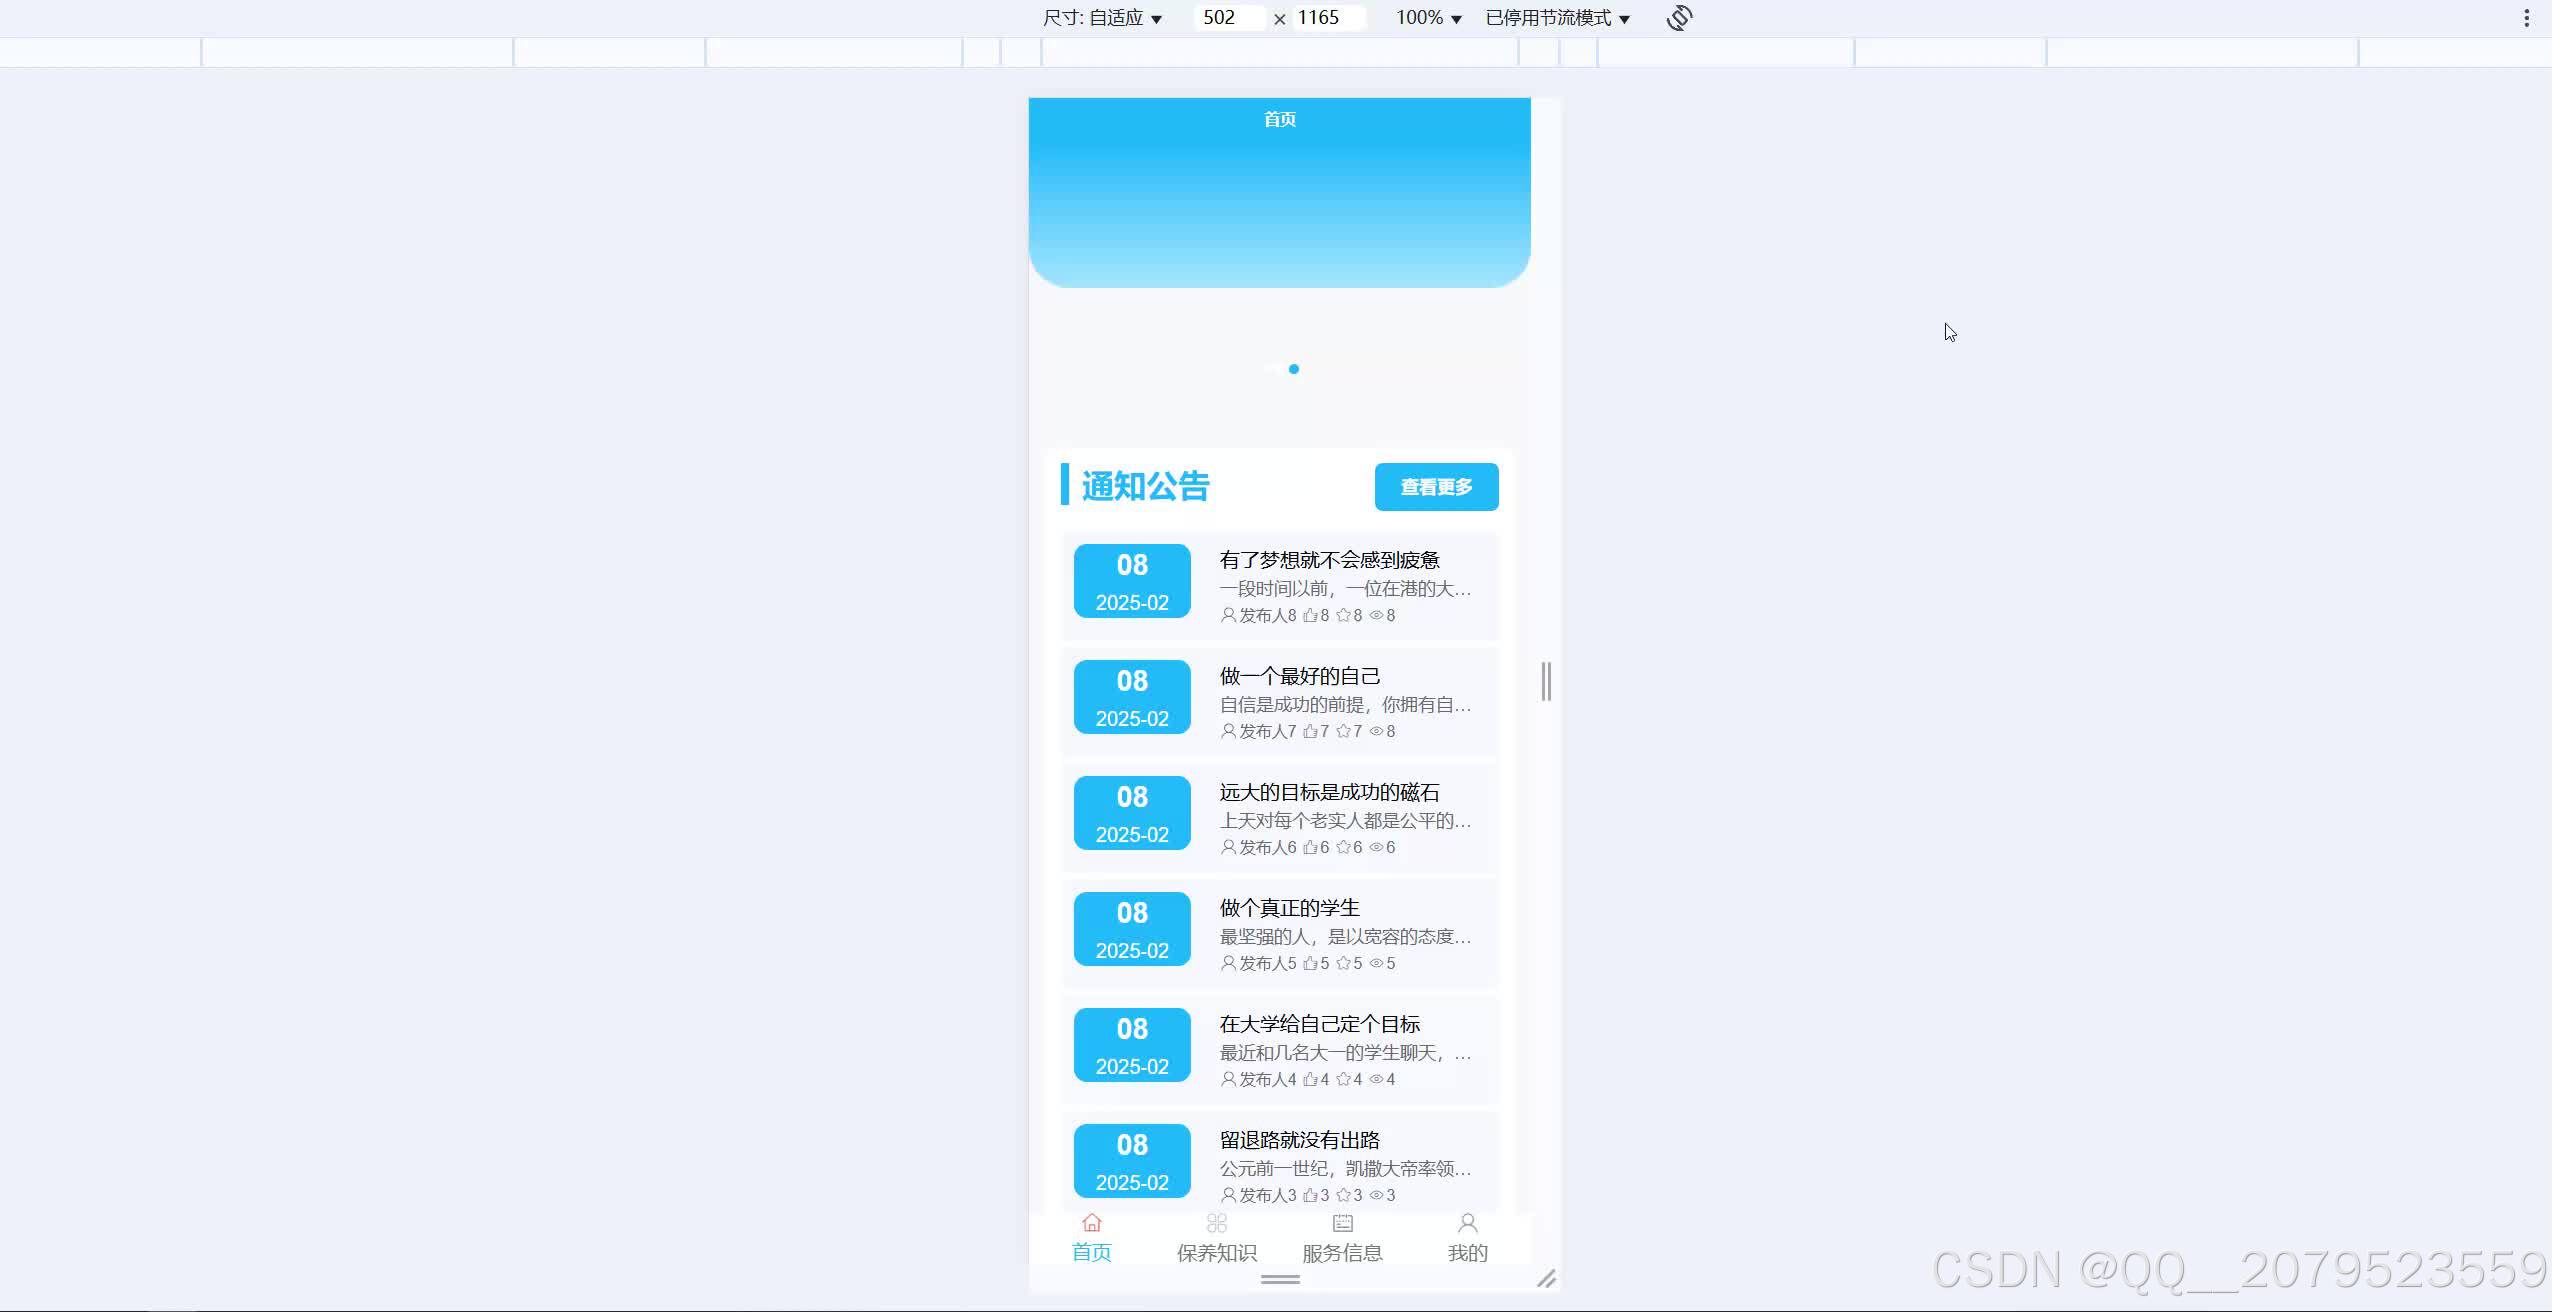Open the 已停用节流模式 throttling dropdown

pyautogui.click(x=1558, y=18)
